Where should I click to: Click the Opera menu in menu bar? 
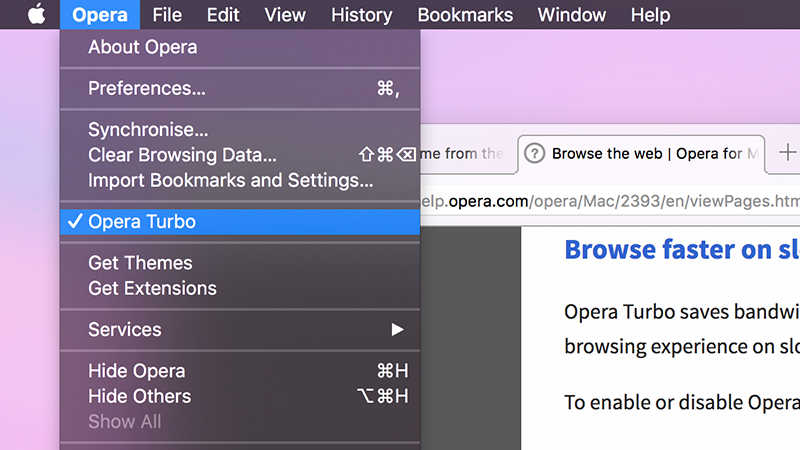pyautogui.click(x=99, y=15)
